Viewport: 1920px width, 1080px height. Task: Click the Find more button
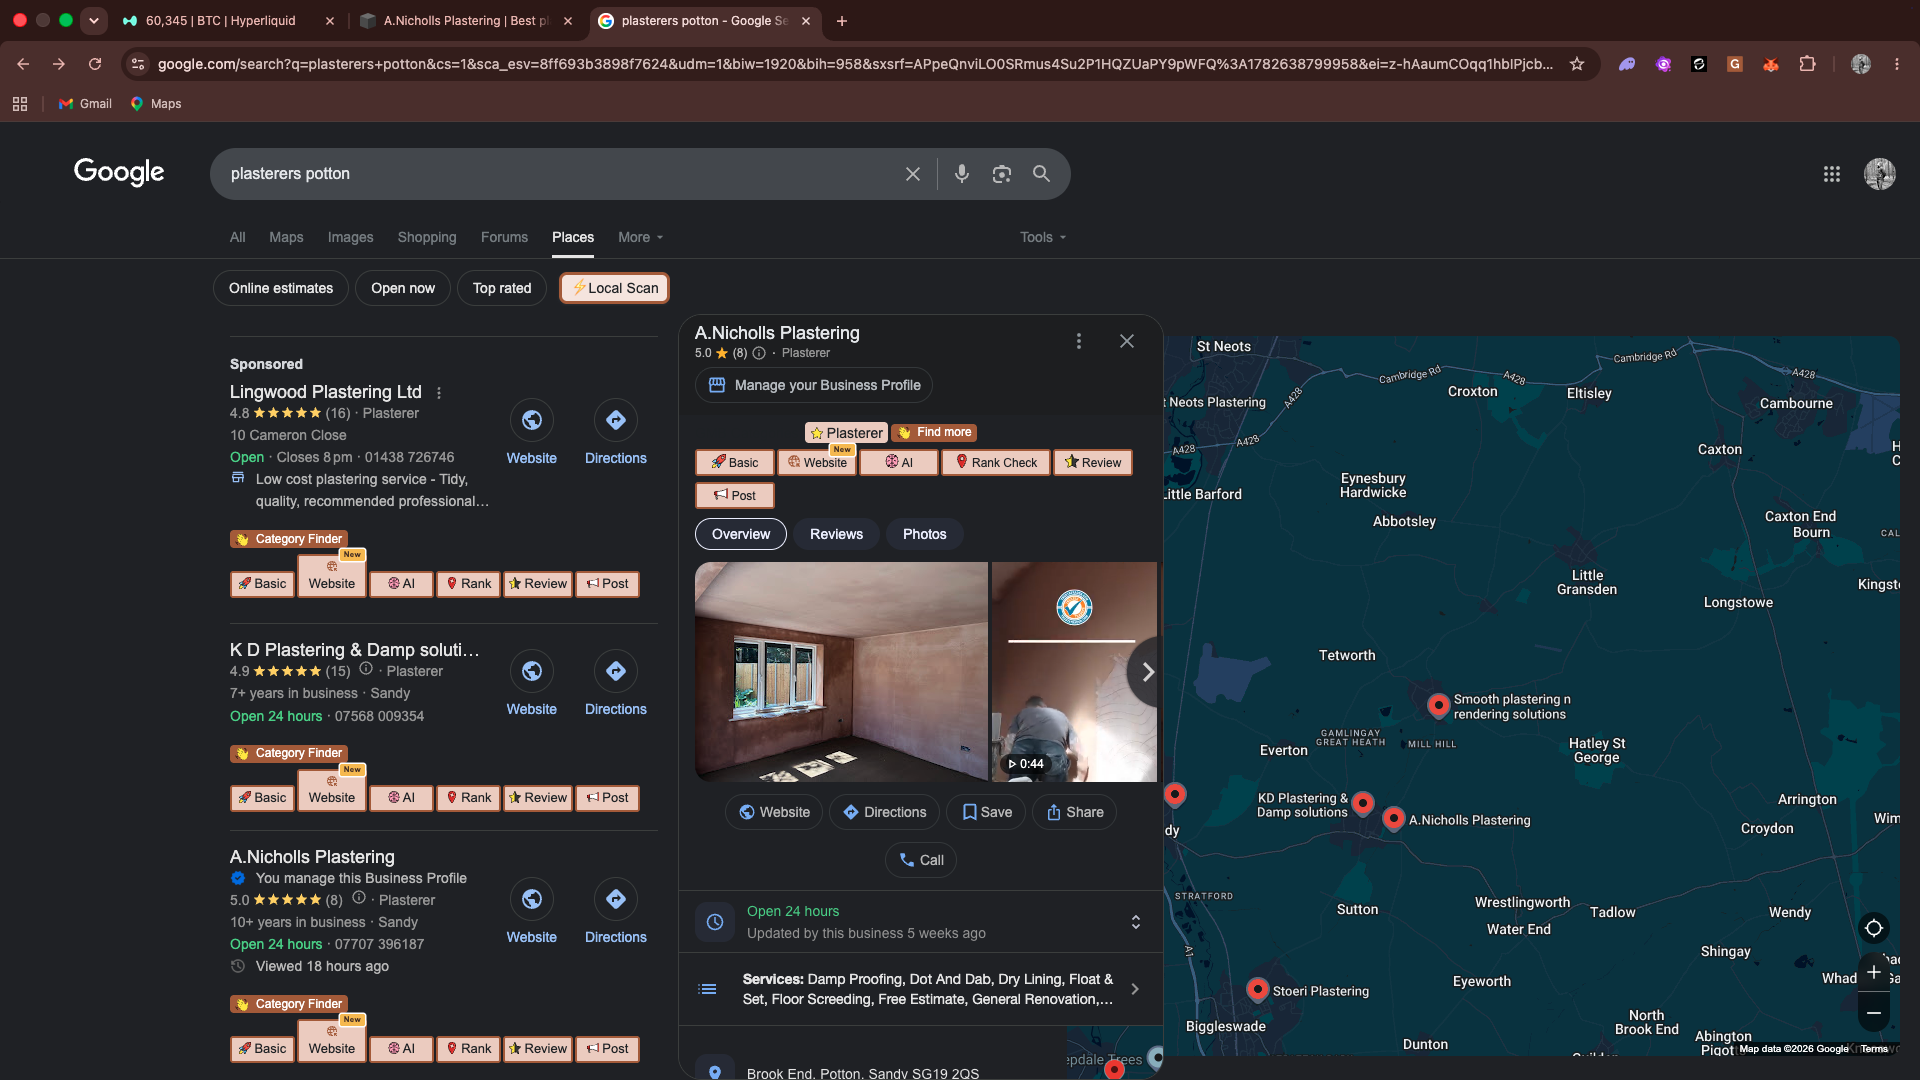pos(934,432)
